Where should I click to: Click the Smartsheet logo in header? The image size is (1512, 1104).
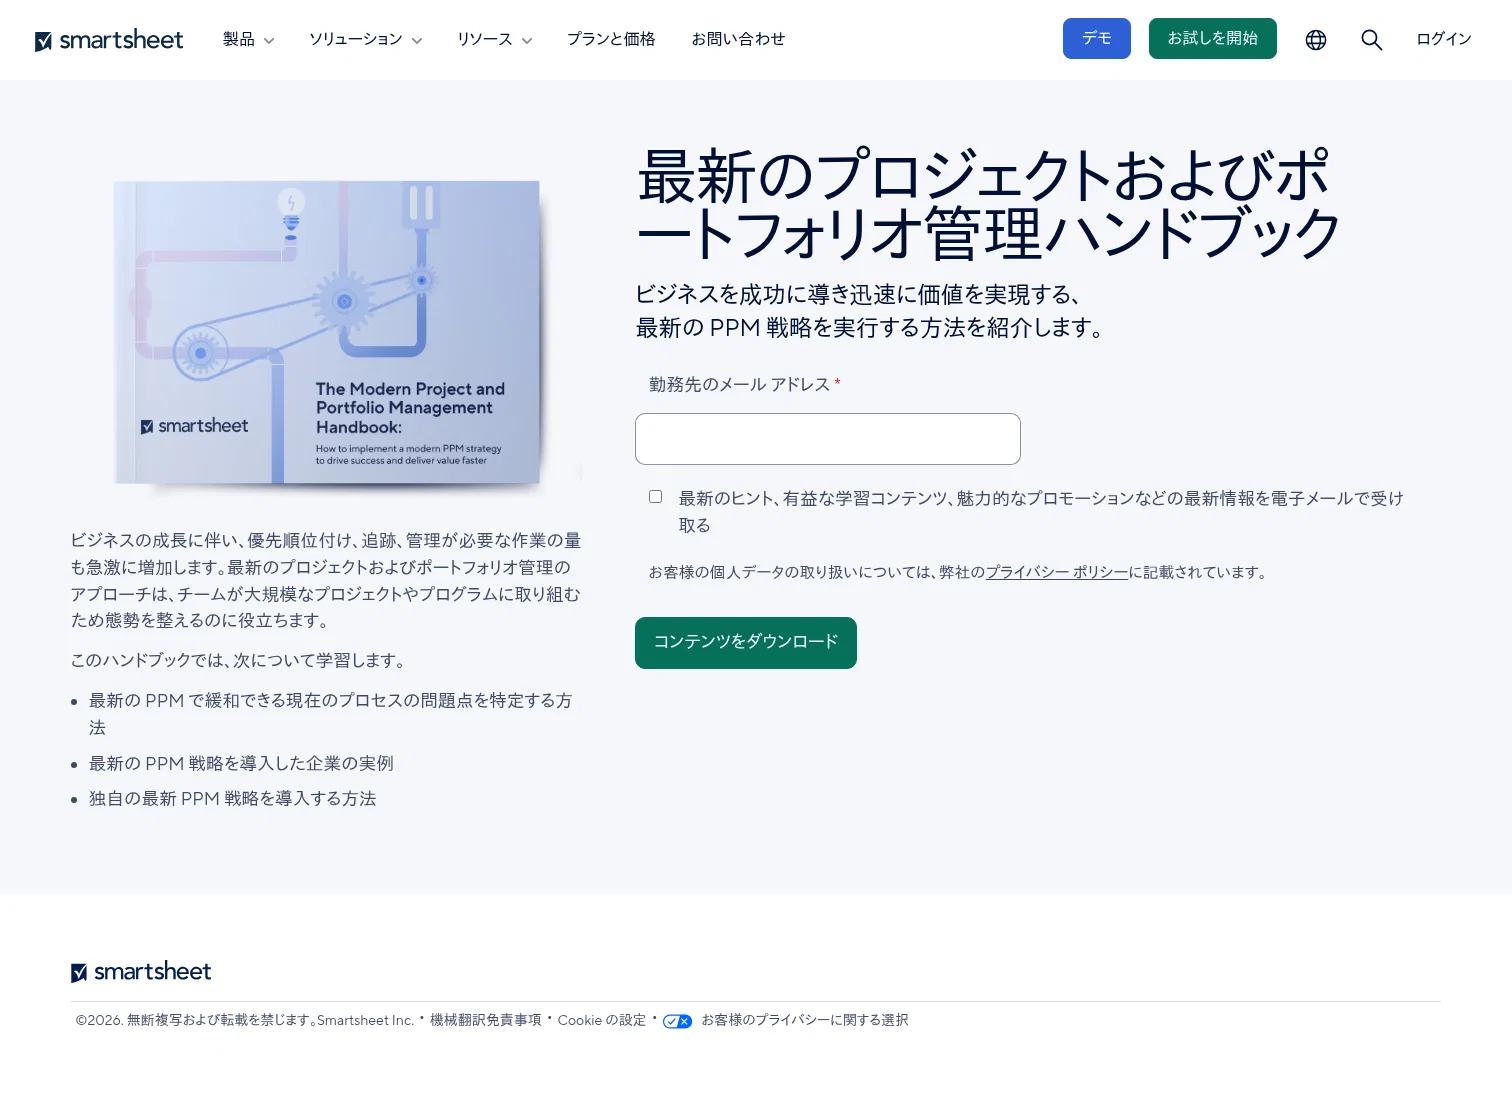pyautogui.click(x=109, y=40)
